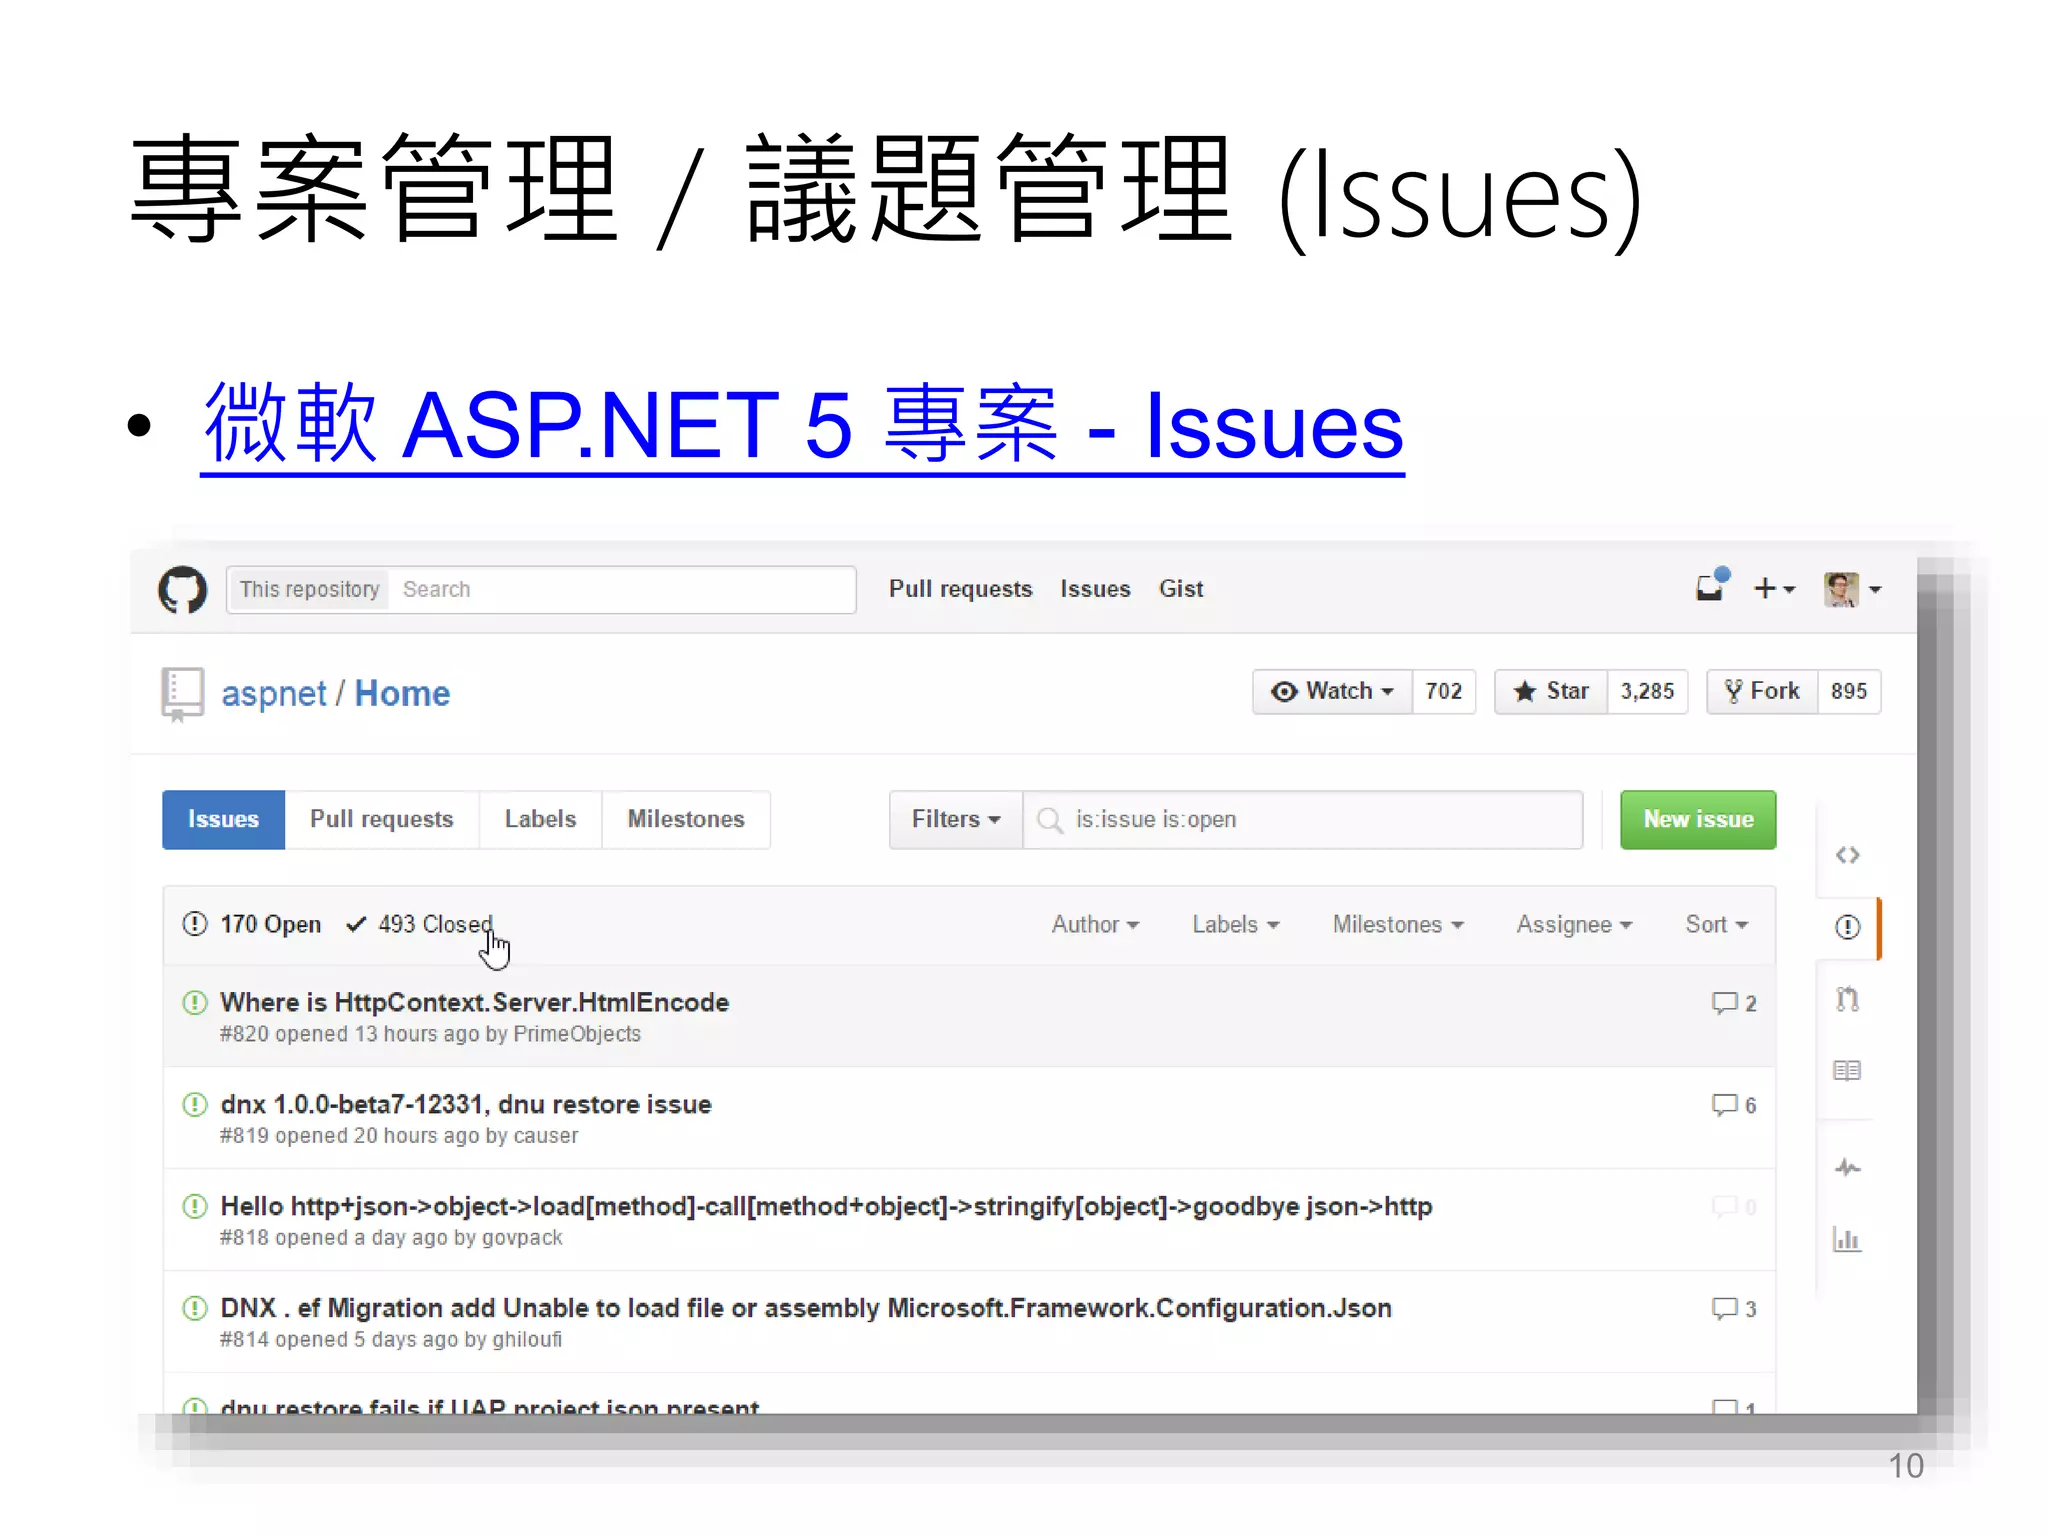The image size is (2048, 1536).
Task: Click search magnifier in filter box
Action: coord(1050,820)
